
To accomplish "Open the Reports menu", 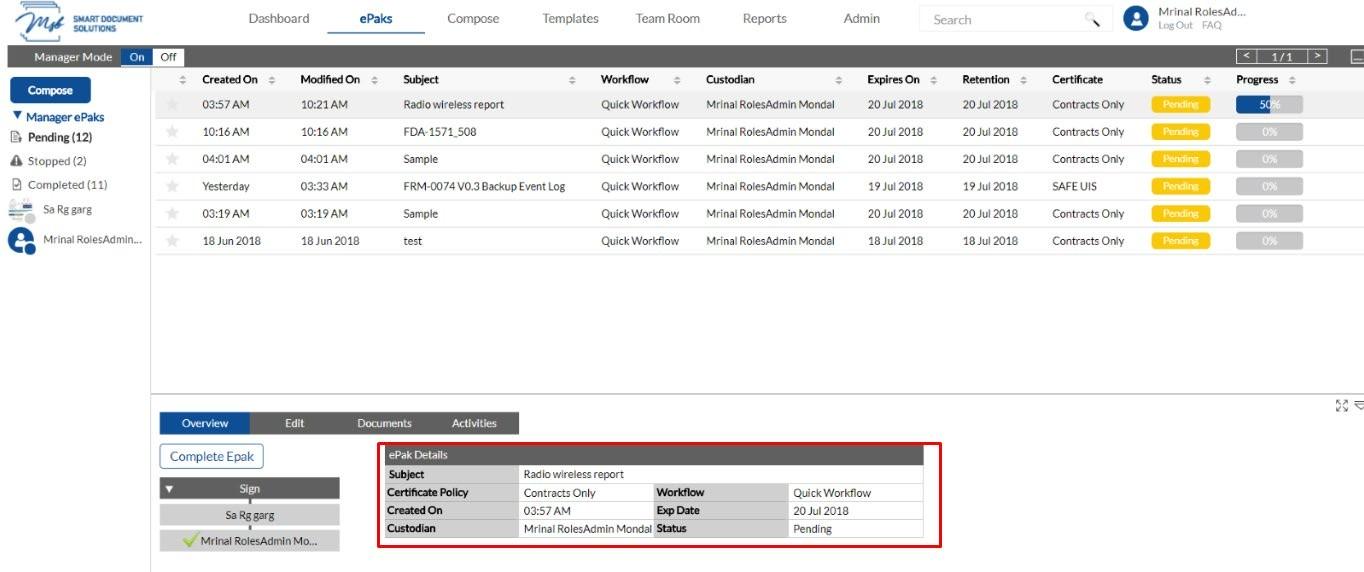I will 764,18.
